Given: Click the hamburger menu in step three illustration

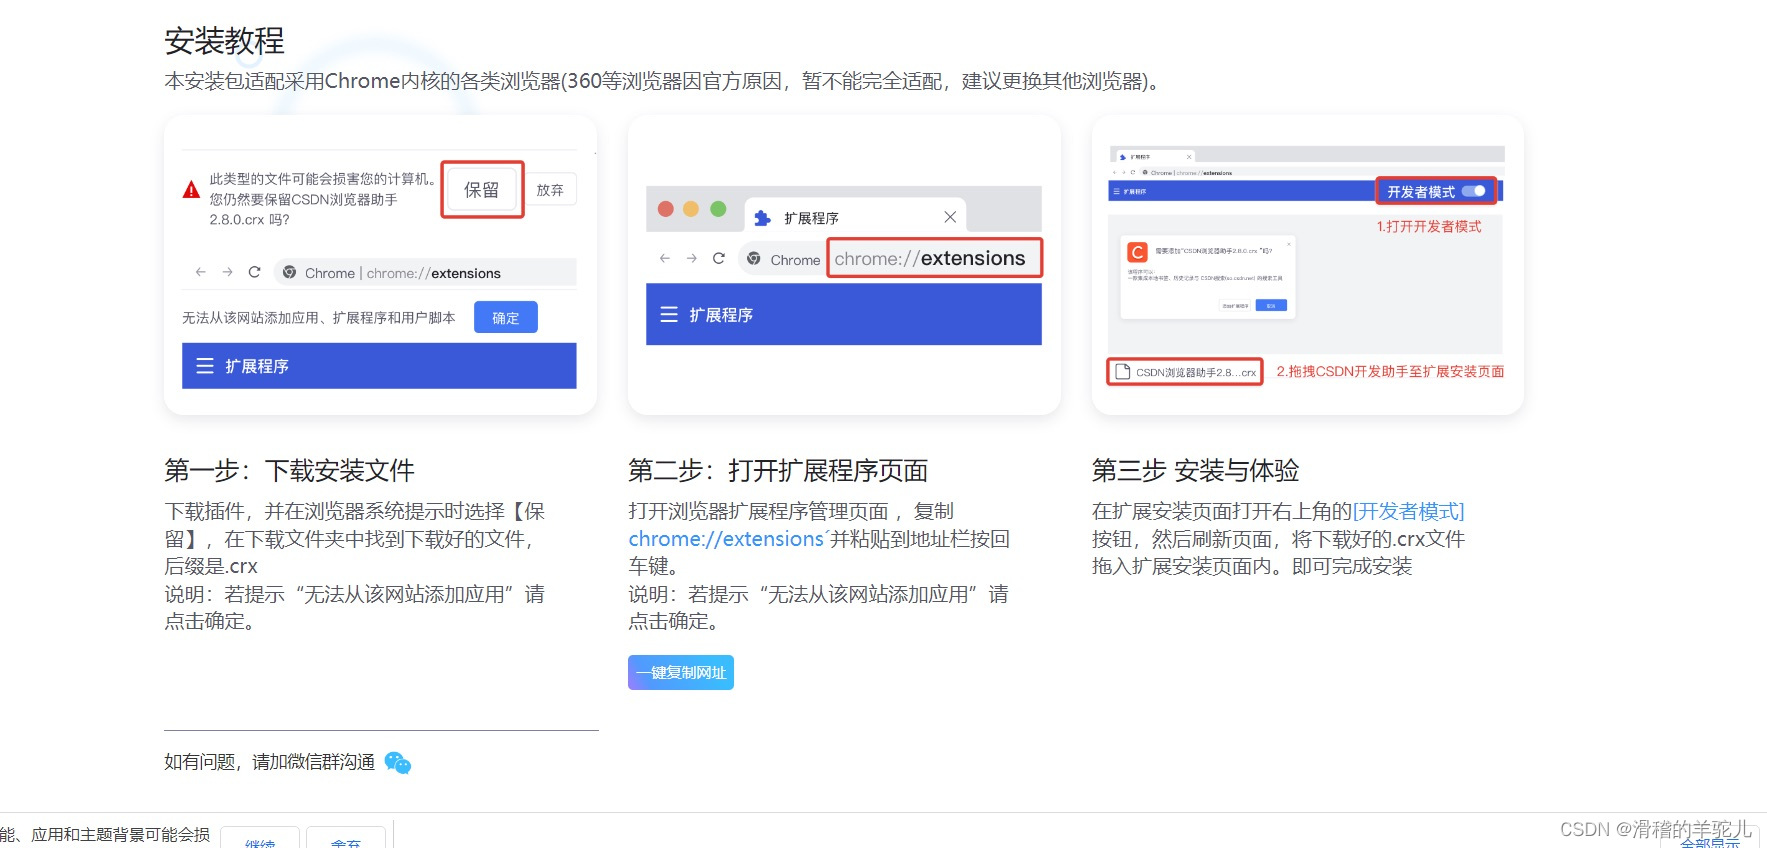Looking at the screenshot, I should pyautogui.click(x=1117, y=191).
